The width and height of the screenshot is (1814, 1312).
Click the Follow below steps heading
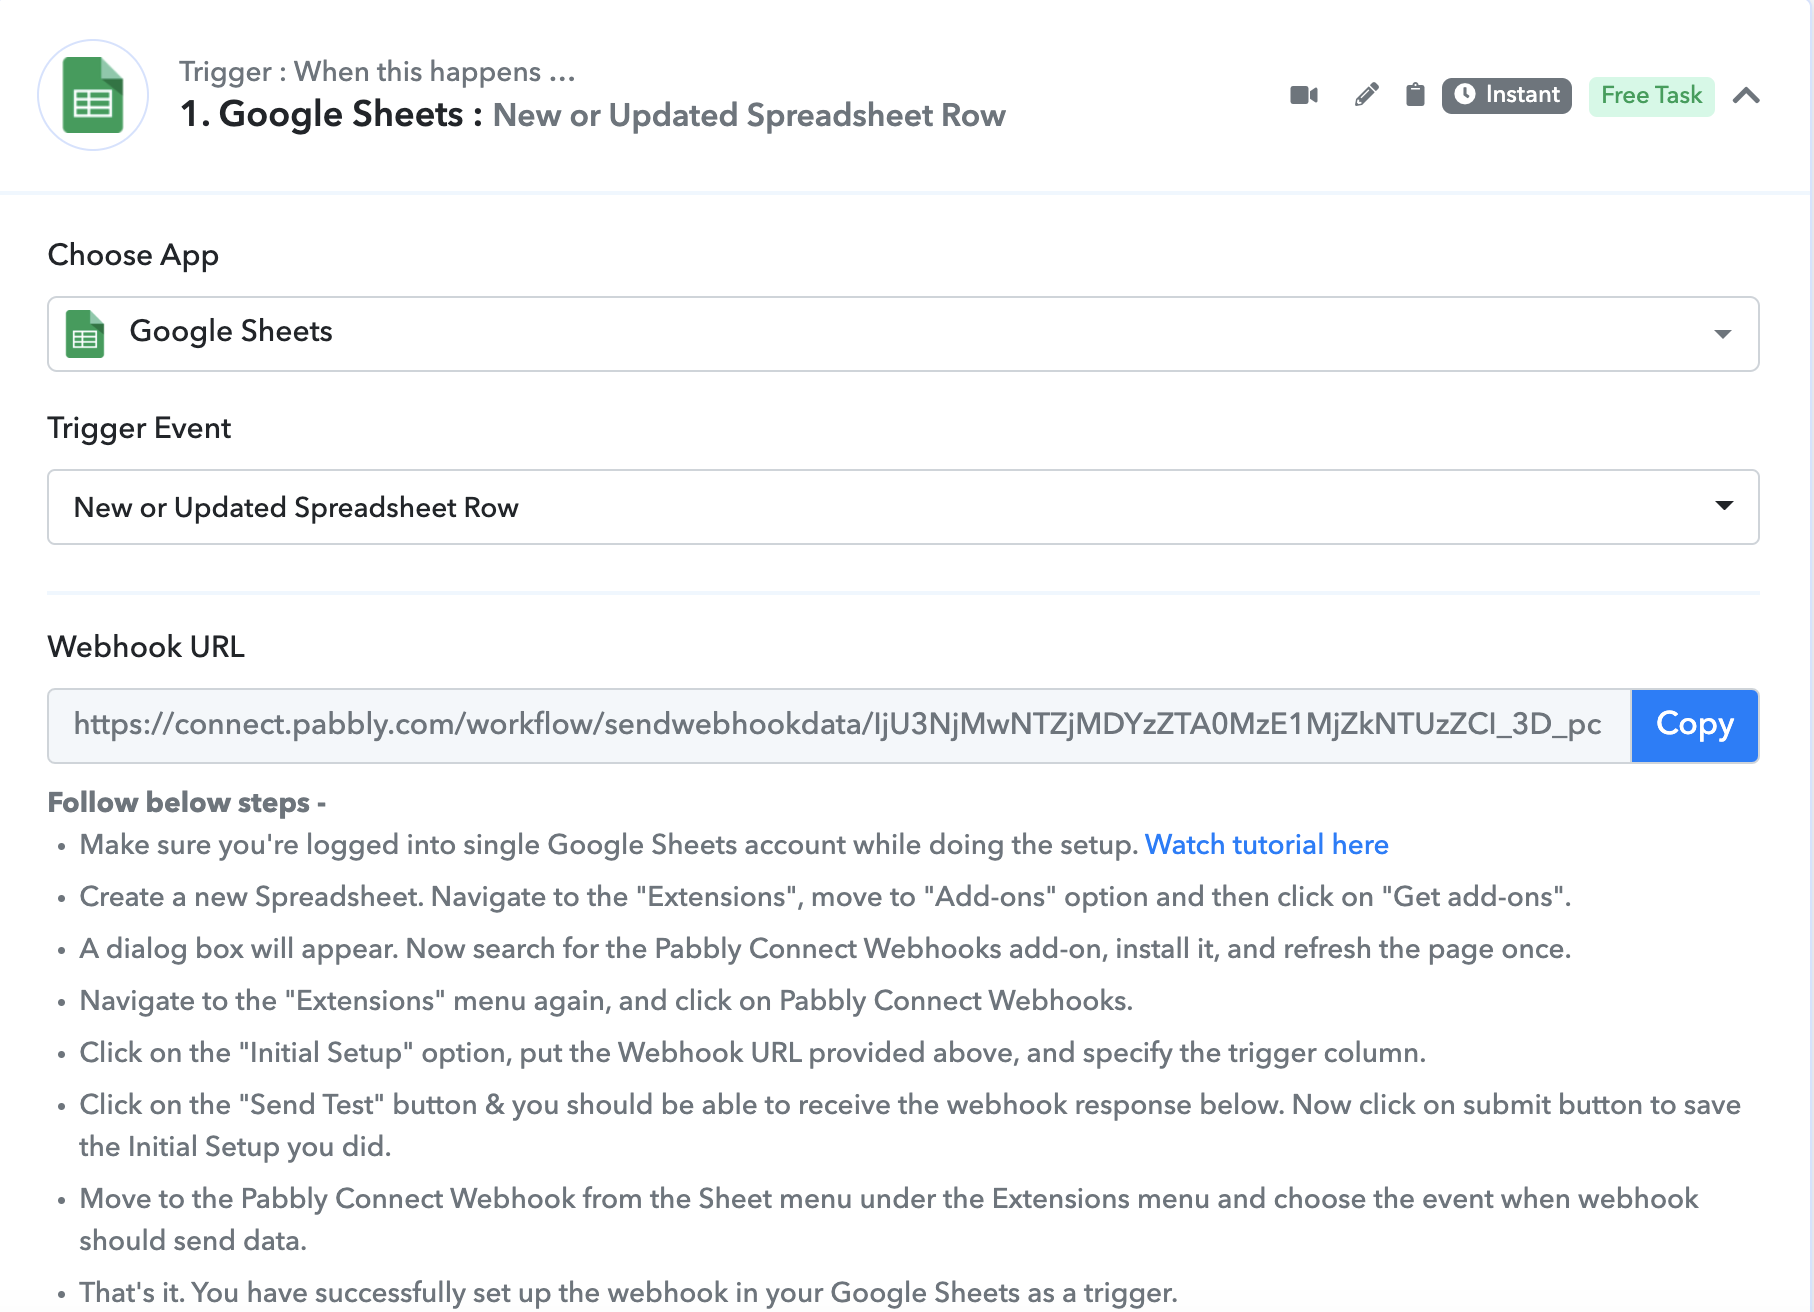(x=186, y=803)
